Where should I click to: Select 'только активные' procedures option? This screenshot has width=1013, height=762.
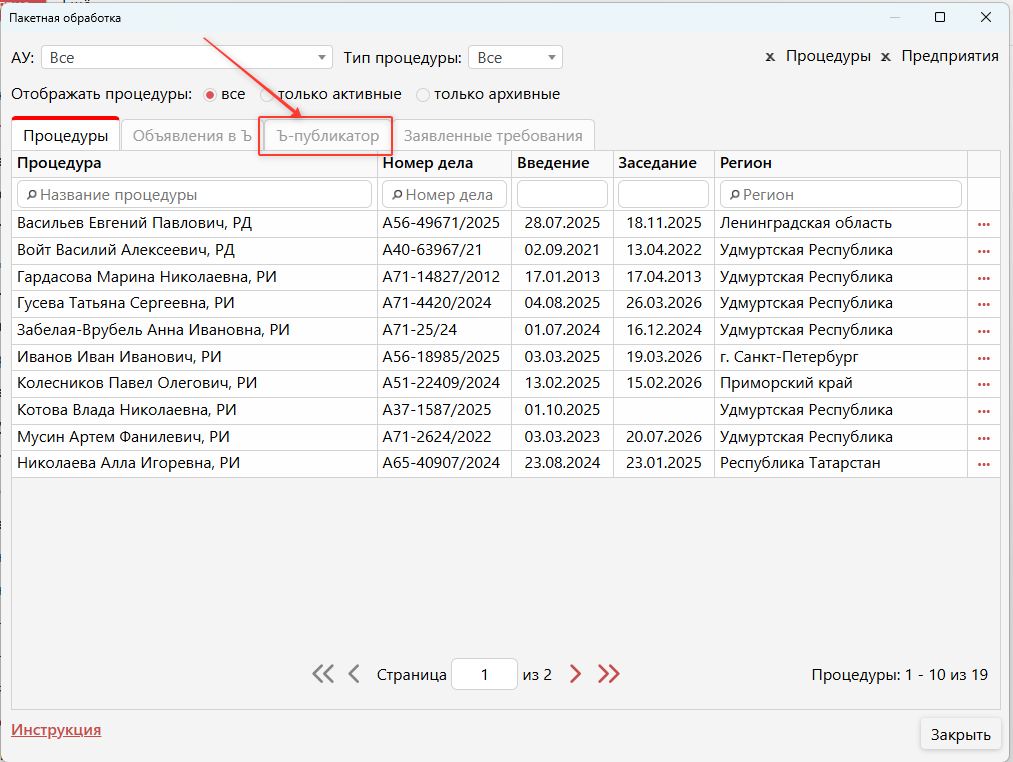267,95
